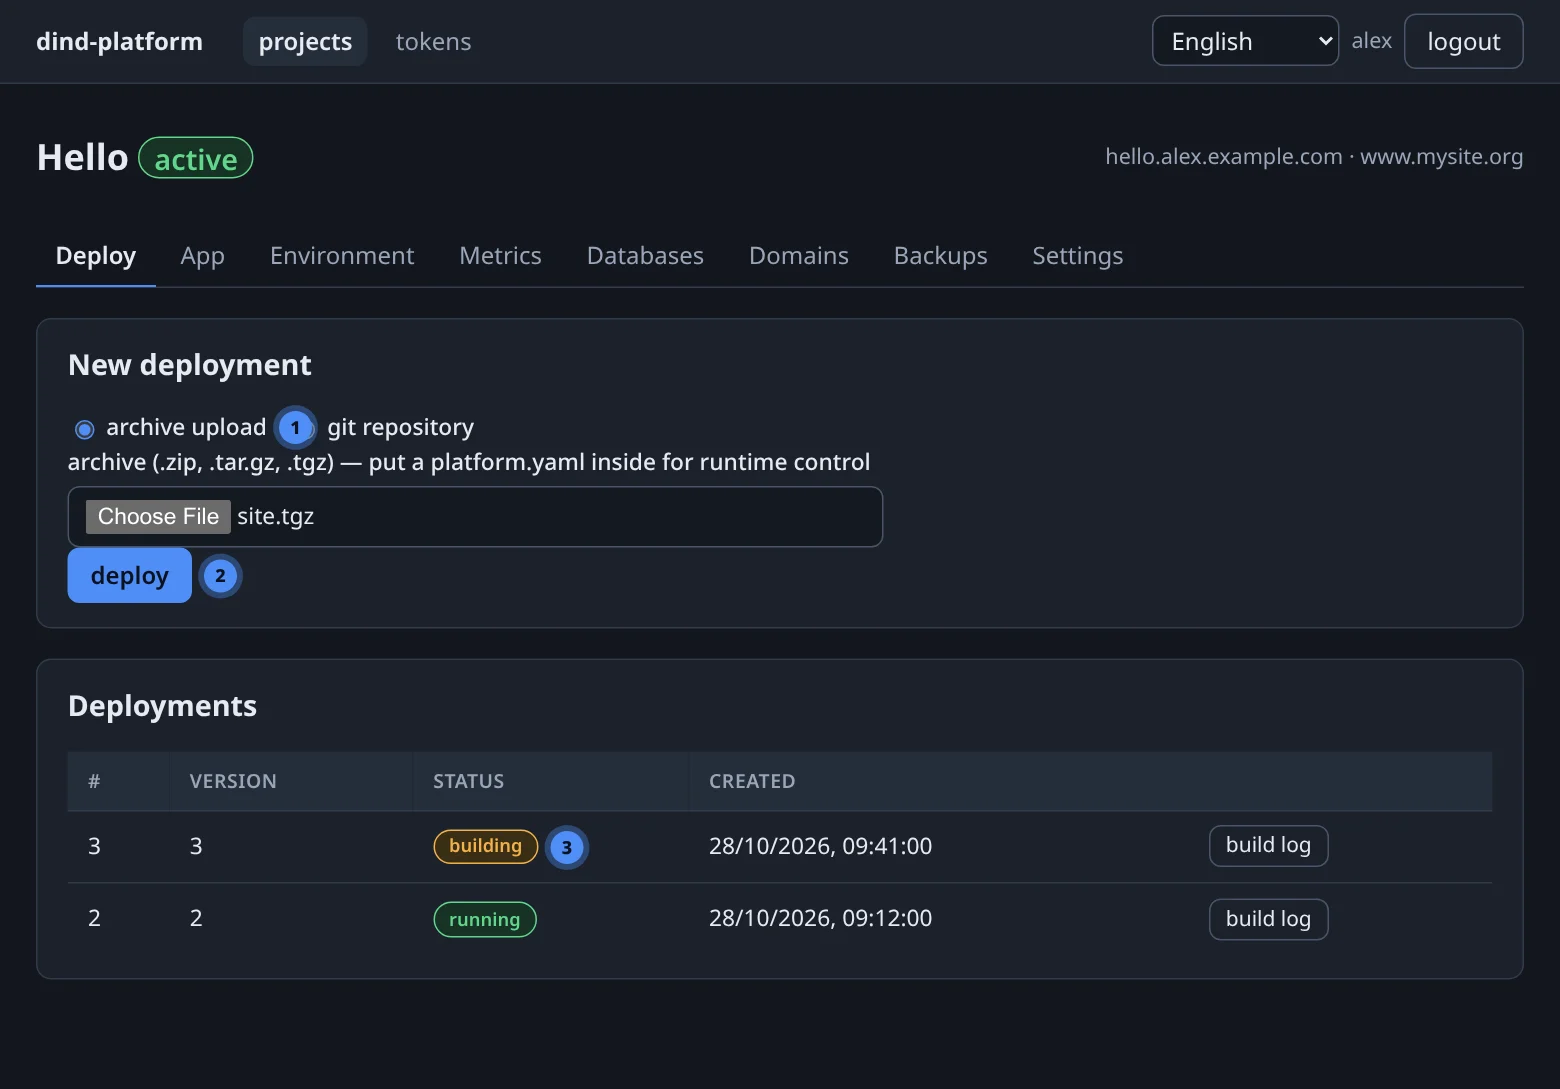Viewport: 1560px width, 1089px height.
Task: Click the www.mysite.org domain text
Action: (x=1441, y=156)
